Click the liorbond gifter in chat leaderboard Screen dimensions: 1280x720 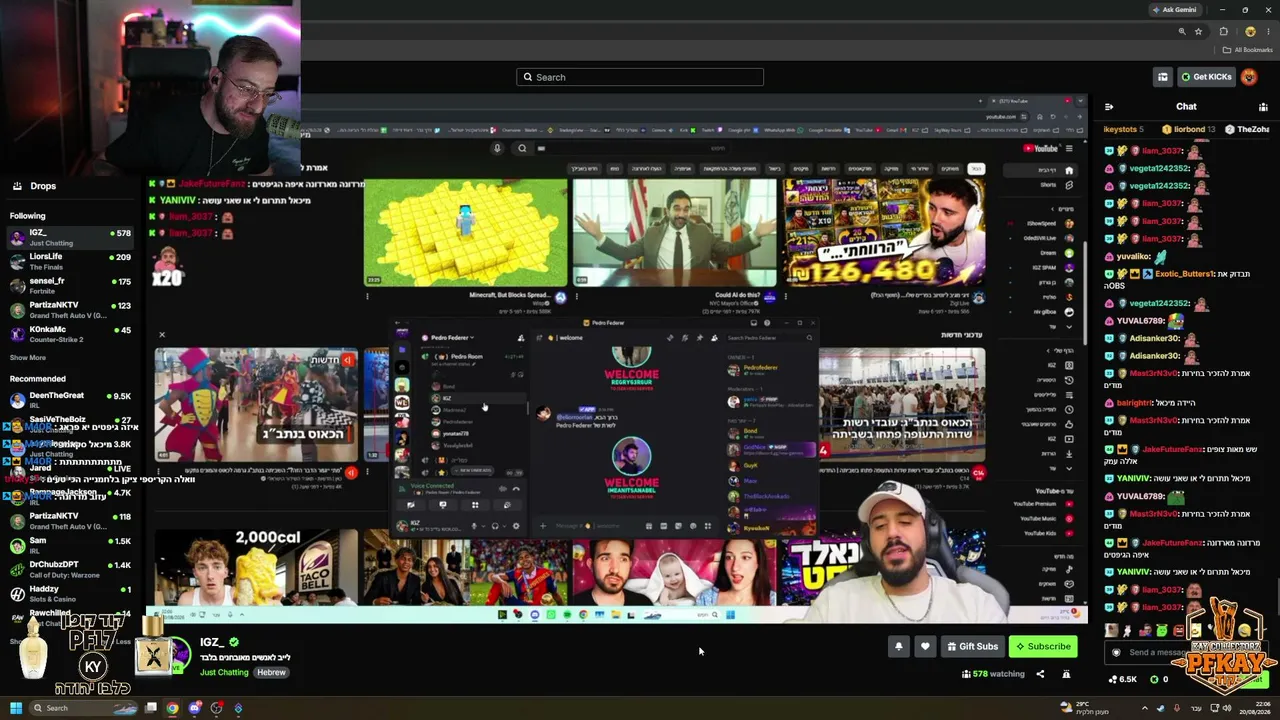click(x=1189, y=129)
